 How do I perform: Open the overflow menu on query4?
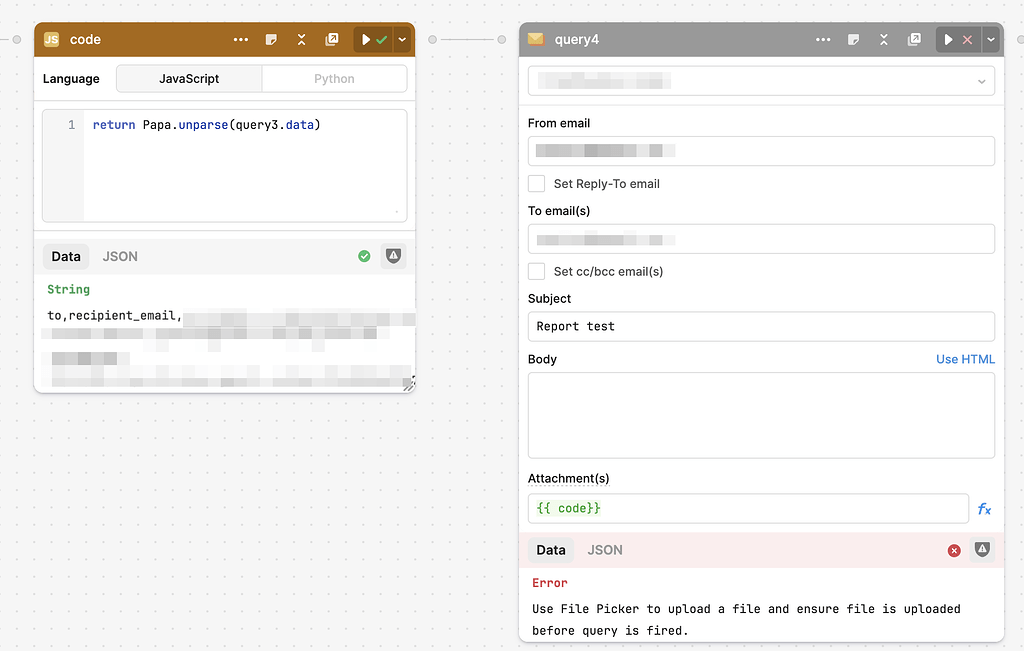click(x=822, y=39)
